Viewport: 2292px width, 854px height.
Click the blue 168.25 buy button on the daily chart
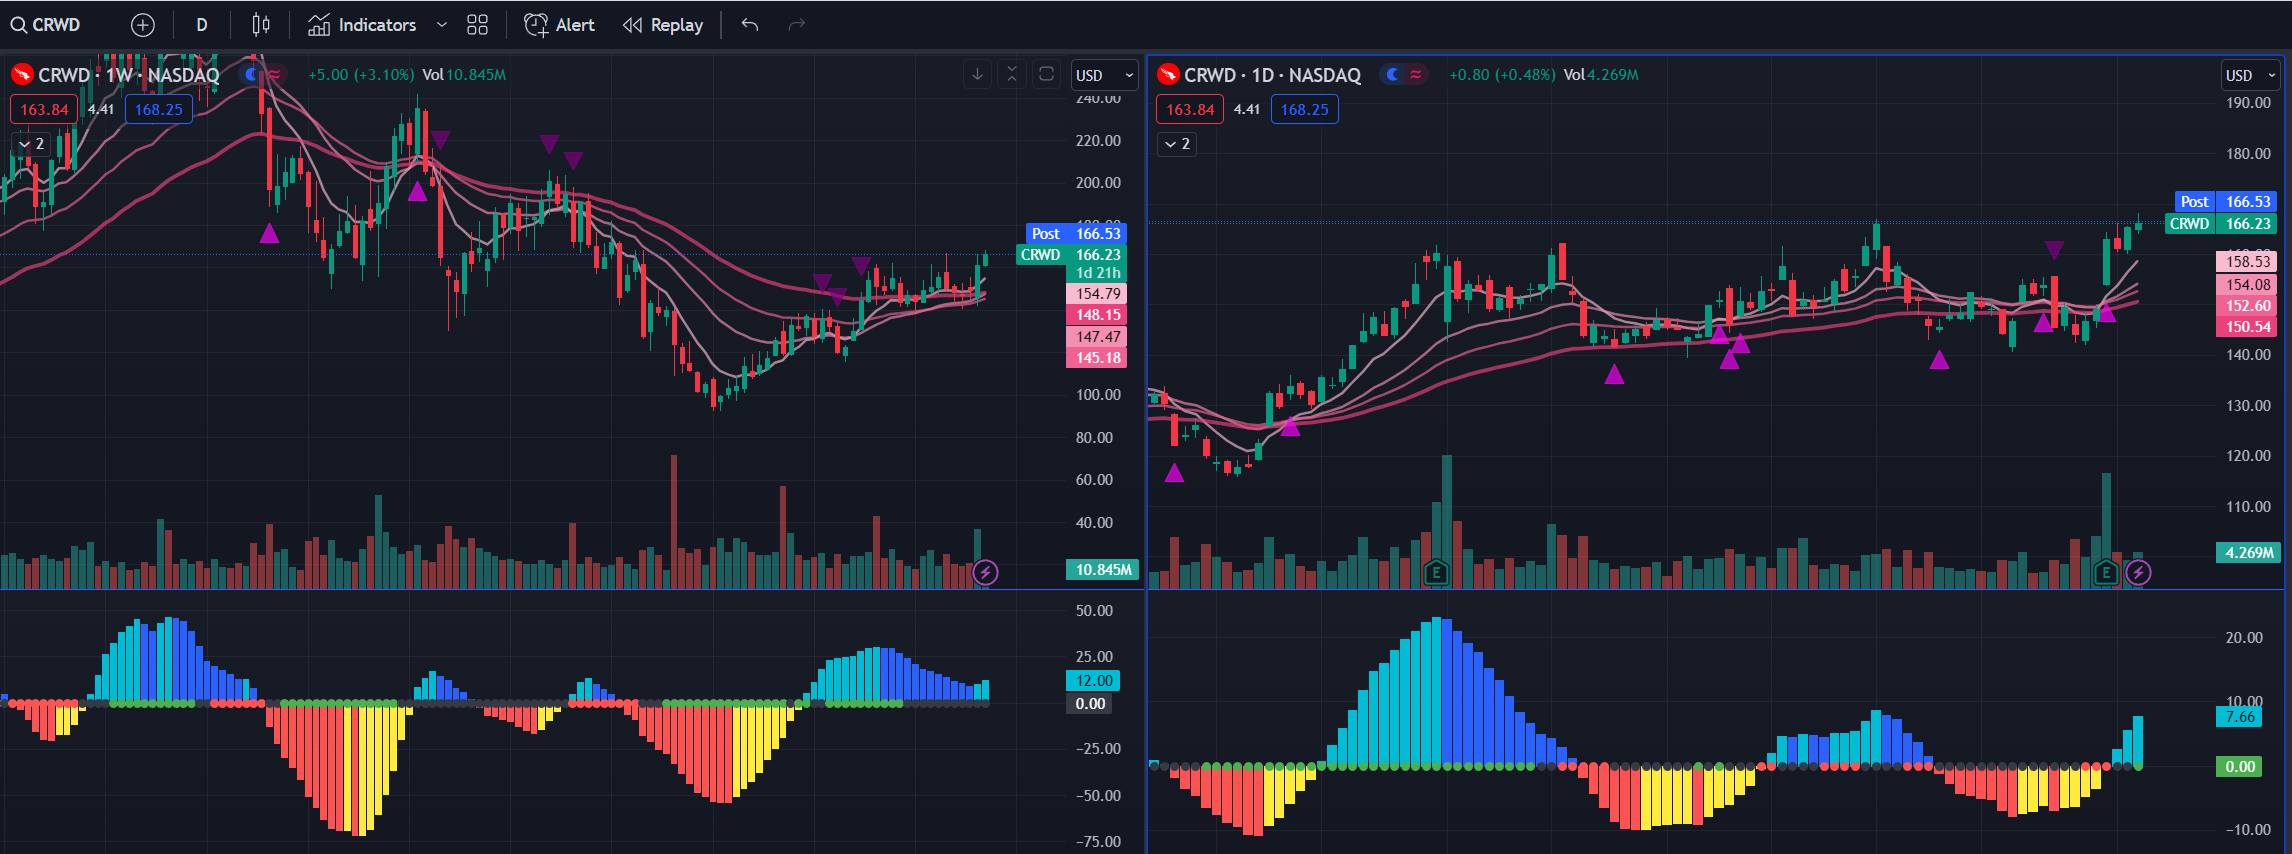[1305, 110]
